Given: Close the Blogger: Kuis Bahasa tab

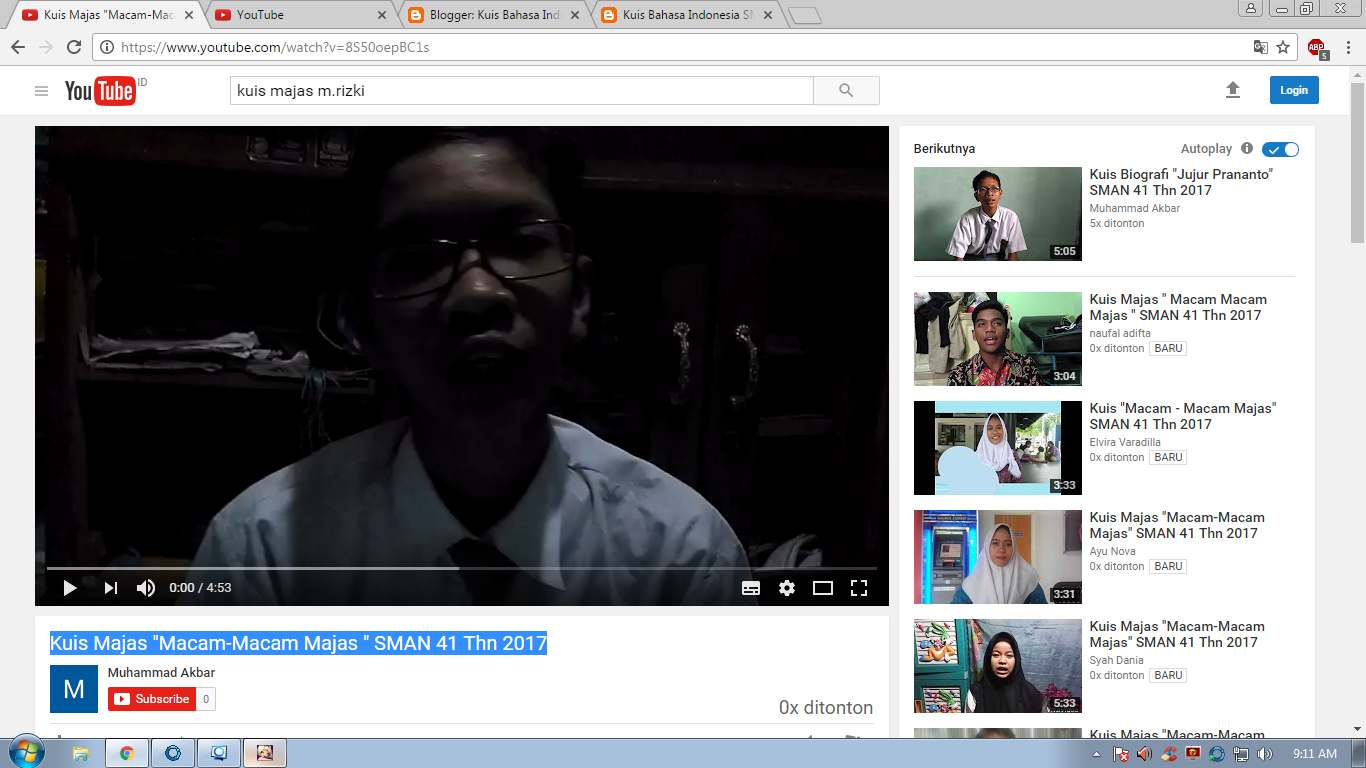Looking at the screenshot, I should pyautogui.click(x=574, y=15).
